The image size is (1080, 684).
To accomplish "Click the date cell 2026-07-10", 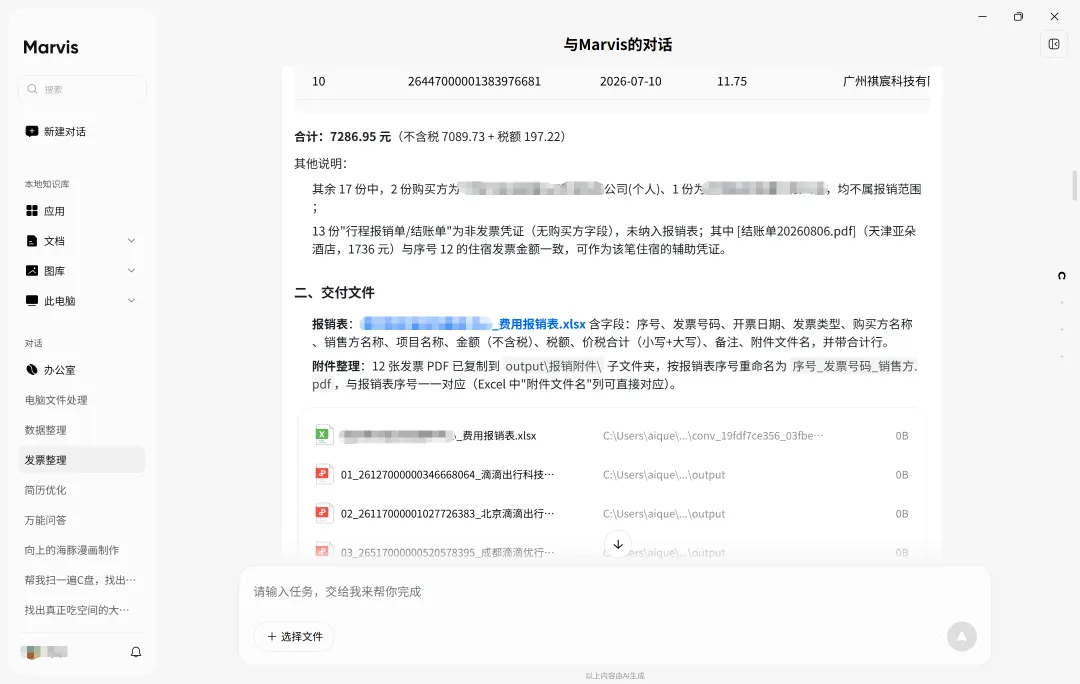I will [630, 81].
